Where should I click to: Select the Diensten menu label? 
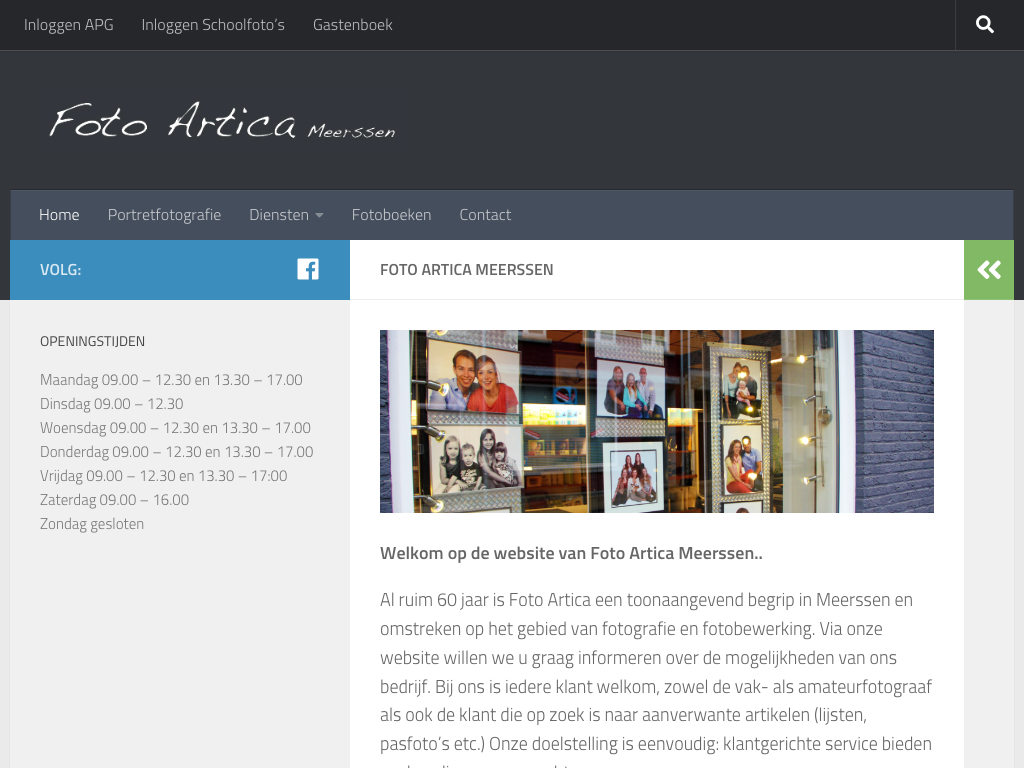[279, 215]
